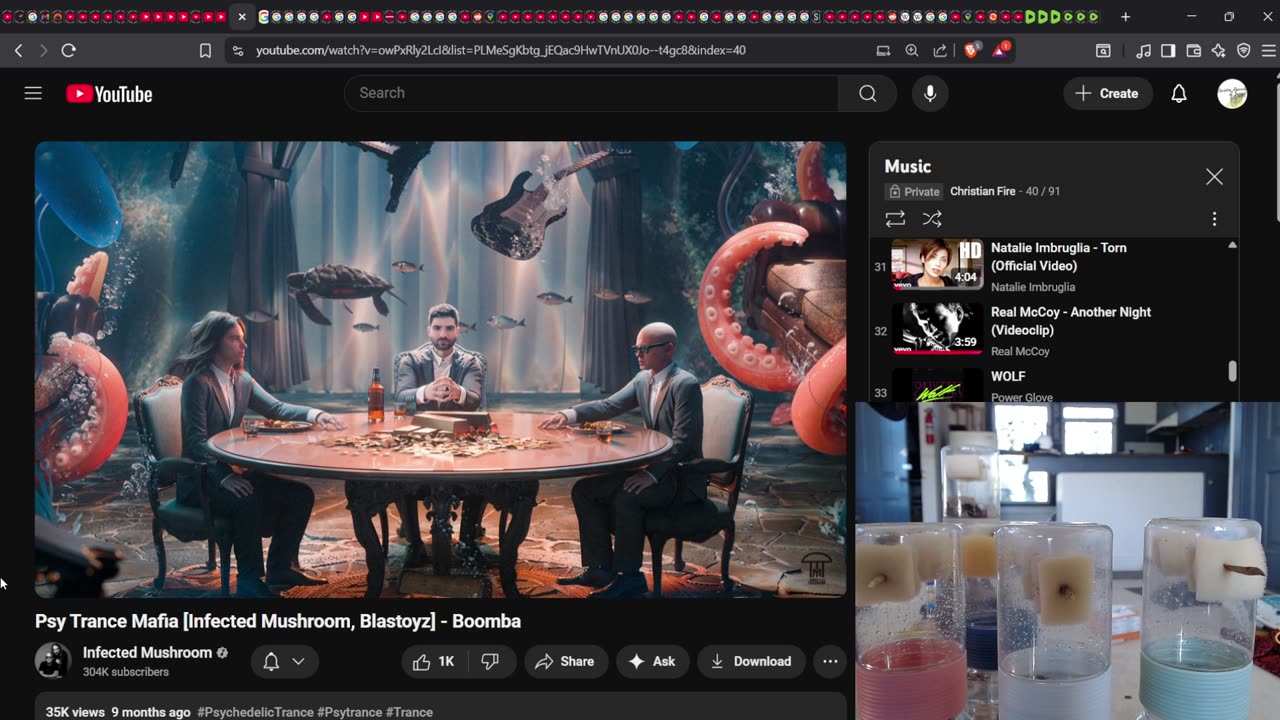
Task: Click the Natalie Imbruglia - Torn title
Action: coord(1059,257)
